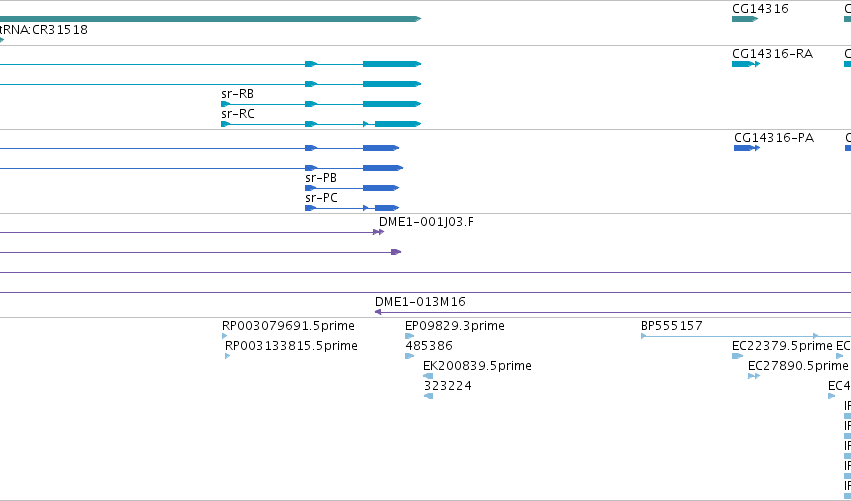Screen dimensions: 851x501
Task: Select EP09829.3prime label
Action: point(455,326)
